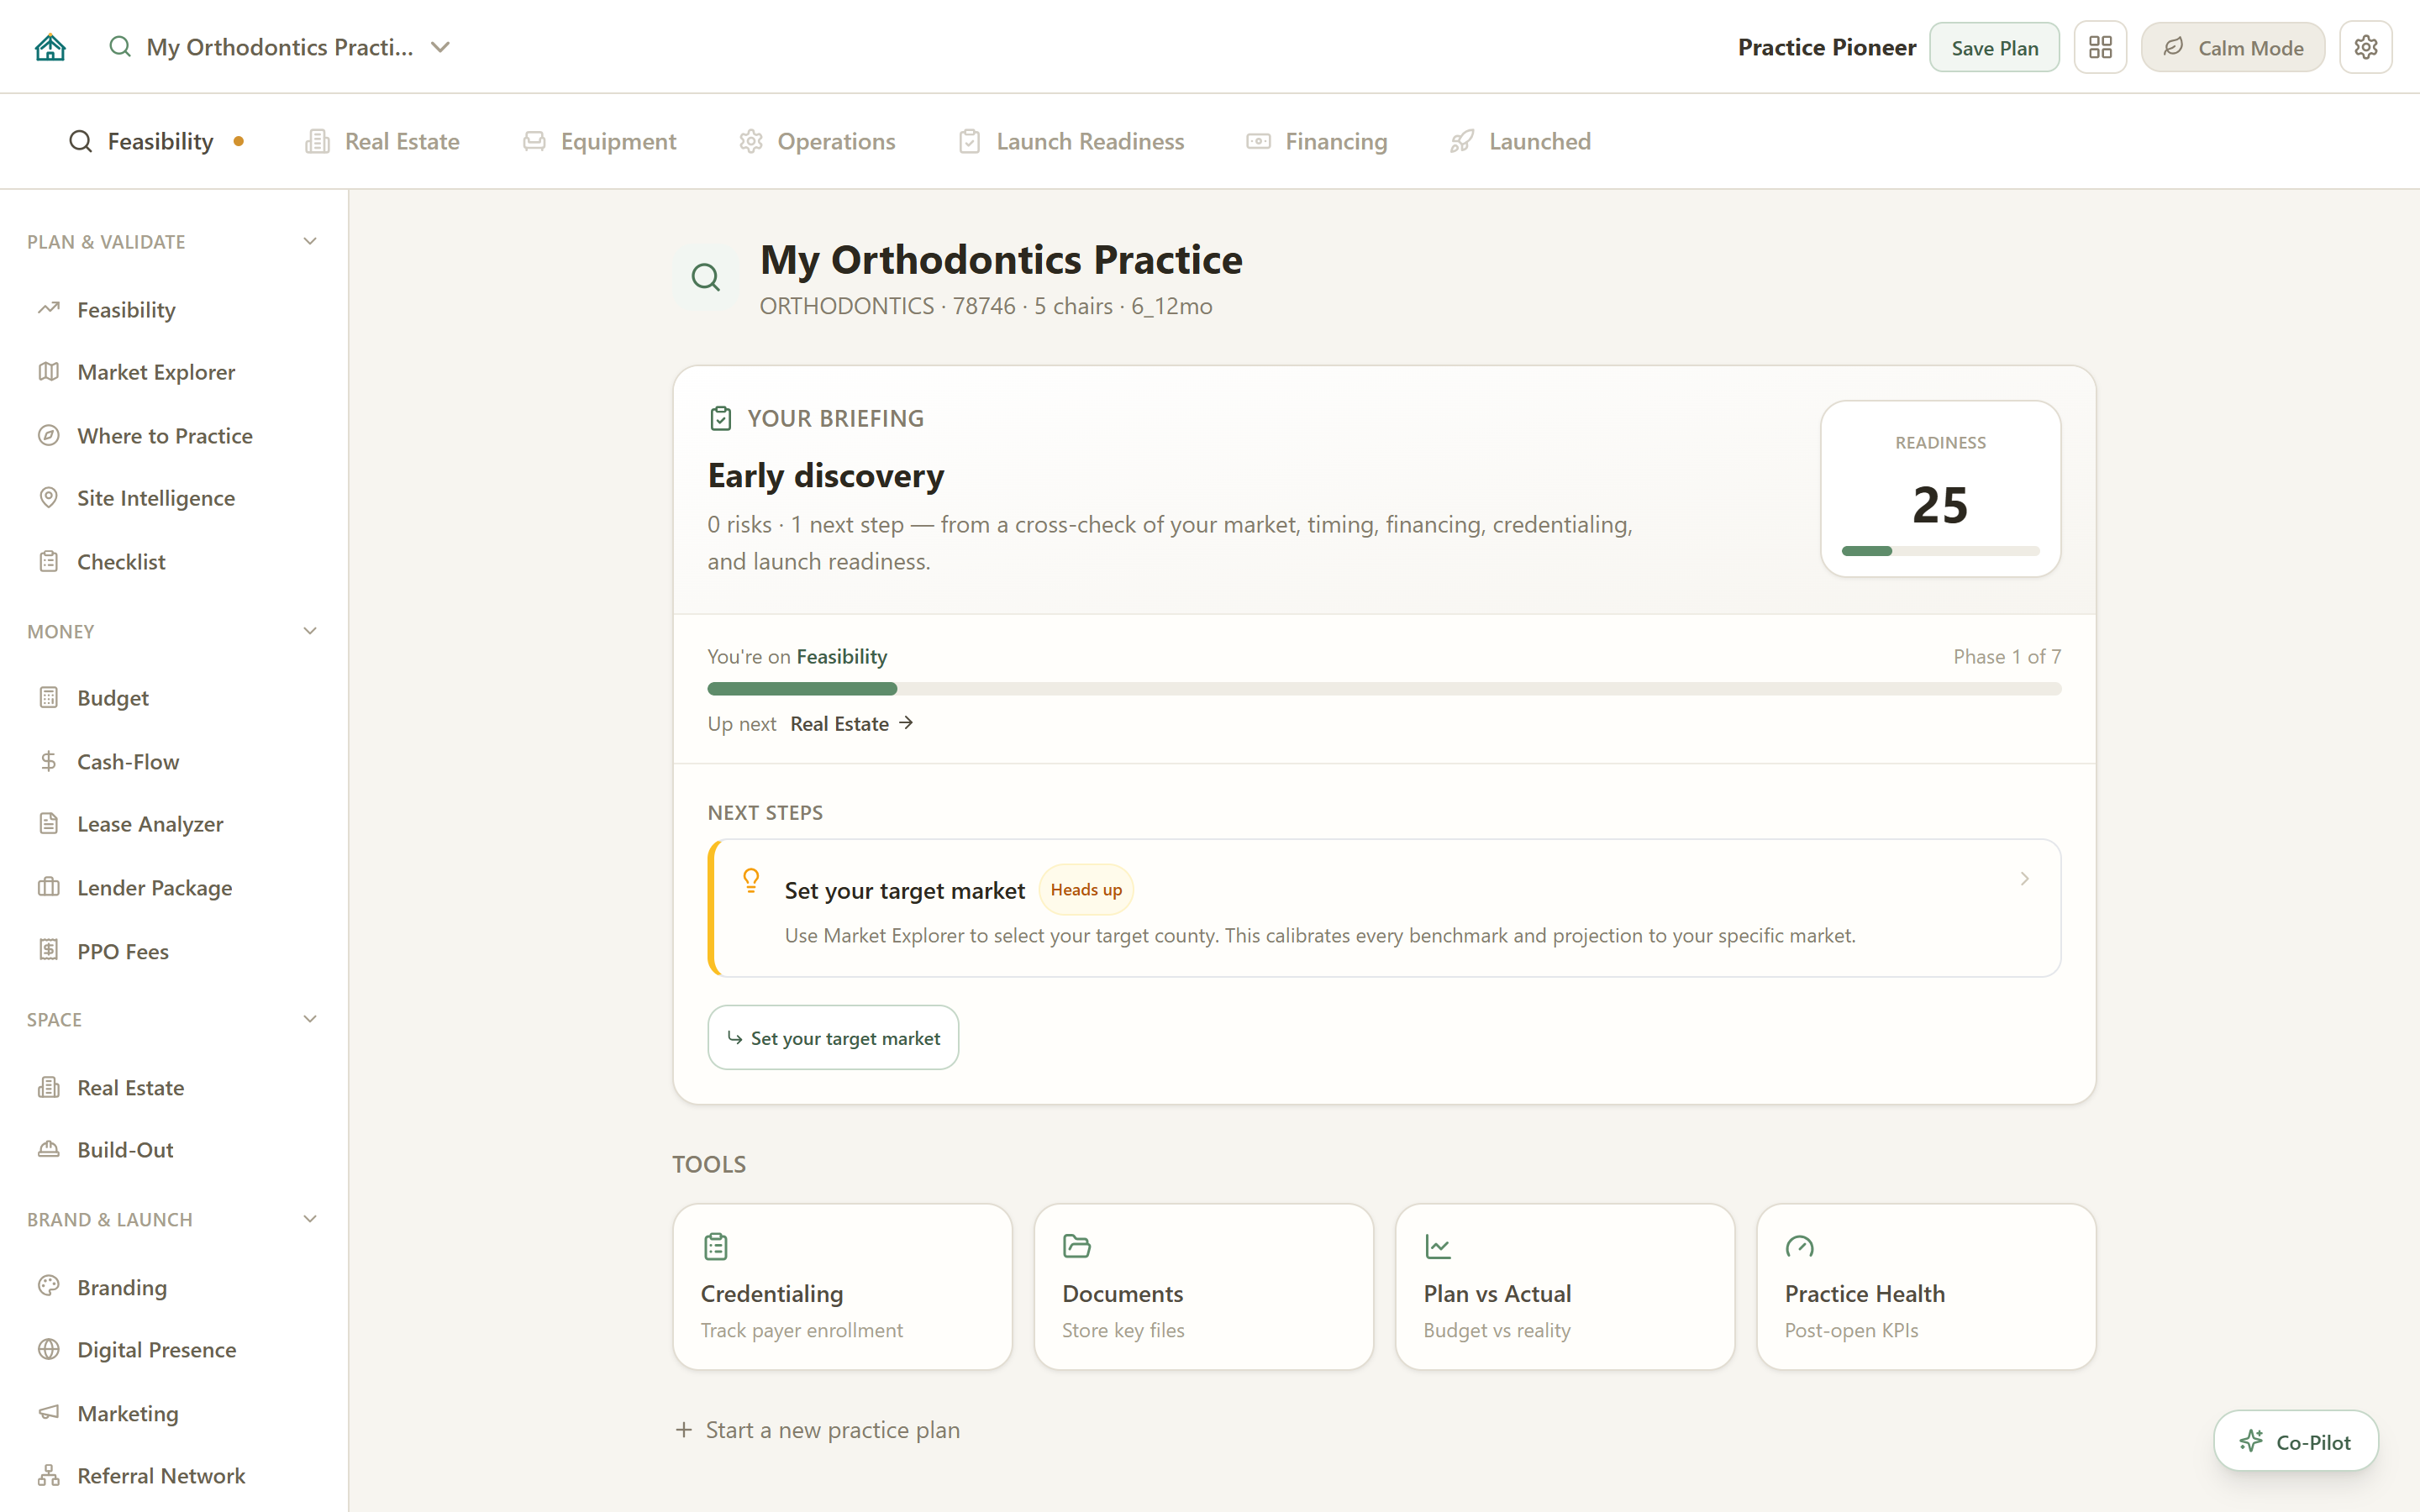Click the sidebar Real Estate building icon

pyautogui.click(x=49, y=1087)
